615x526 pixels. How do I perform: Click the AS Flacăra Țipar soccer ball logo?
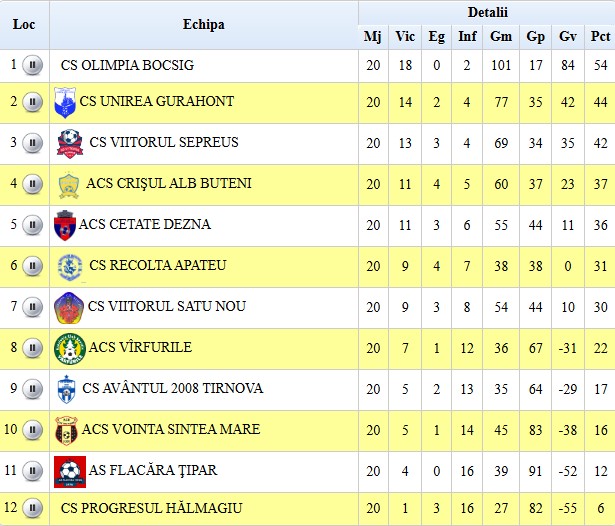point(69,470)
